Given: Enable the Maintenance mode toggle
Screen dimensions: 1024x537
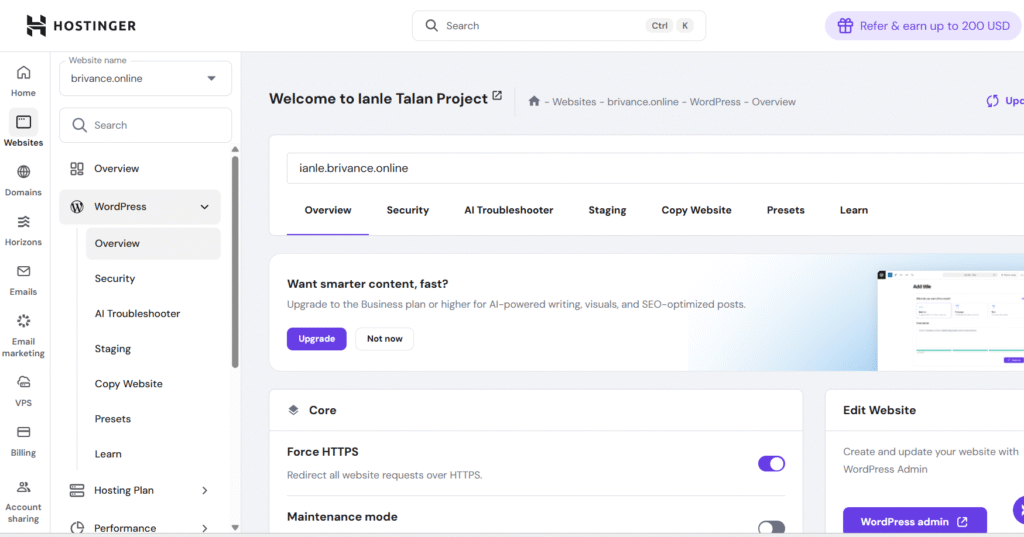Looking at the screenshot, I should click(x=771, y=527).
